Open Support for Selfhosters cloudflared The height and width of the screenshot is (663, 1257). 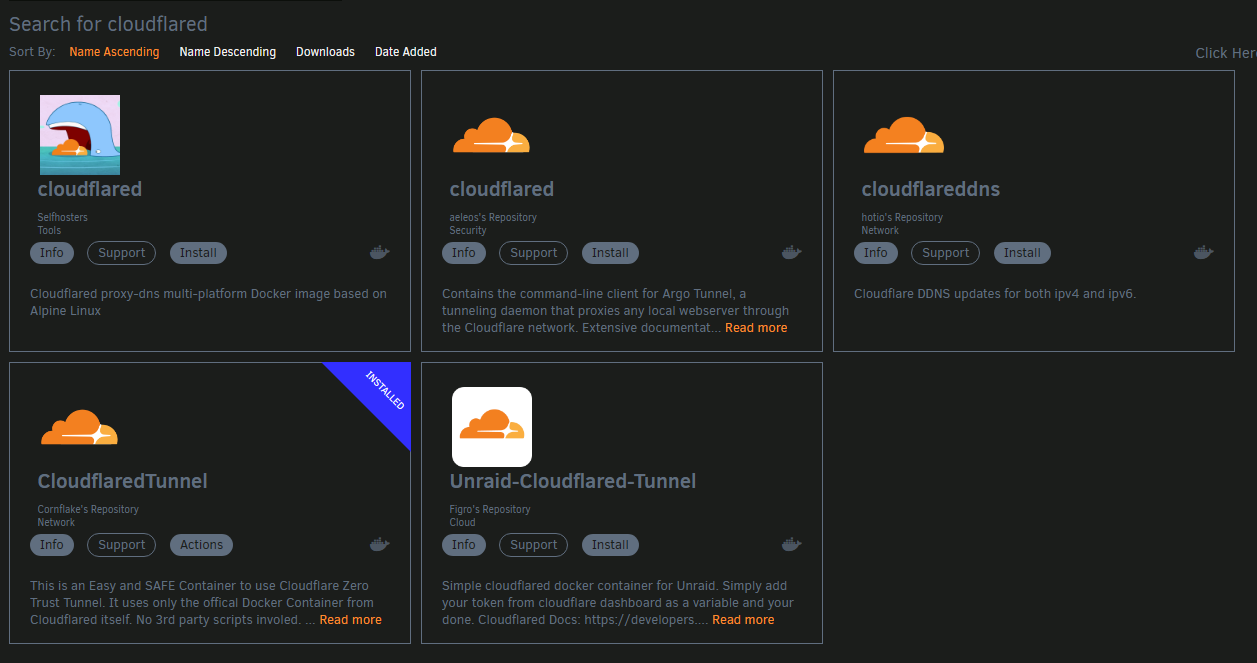(122, 253)
